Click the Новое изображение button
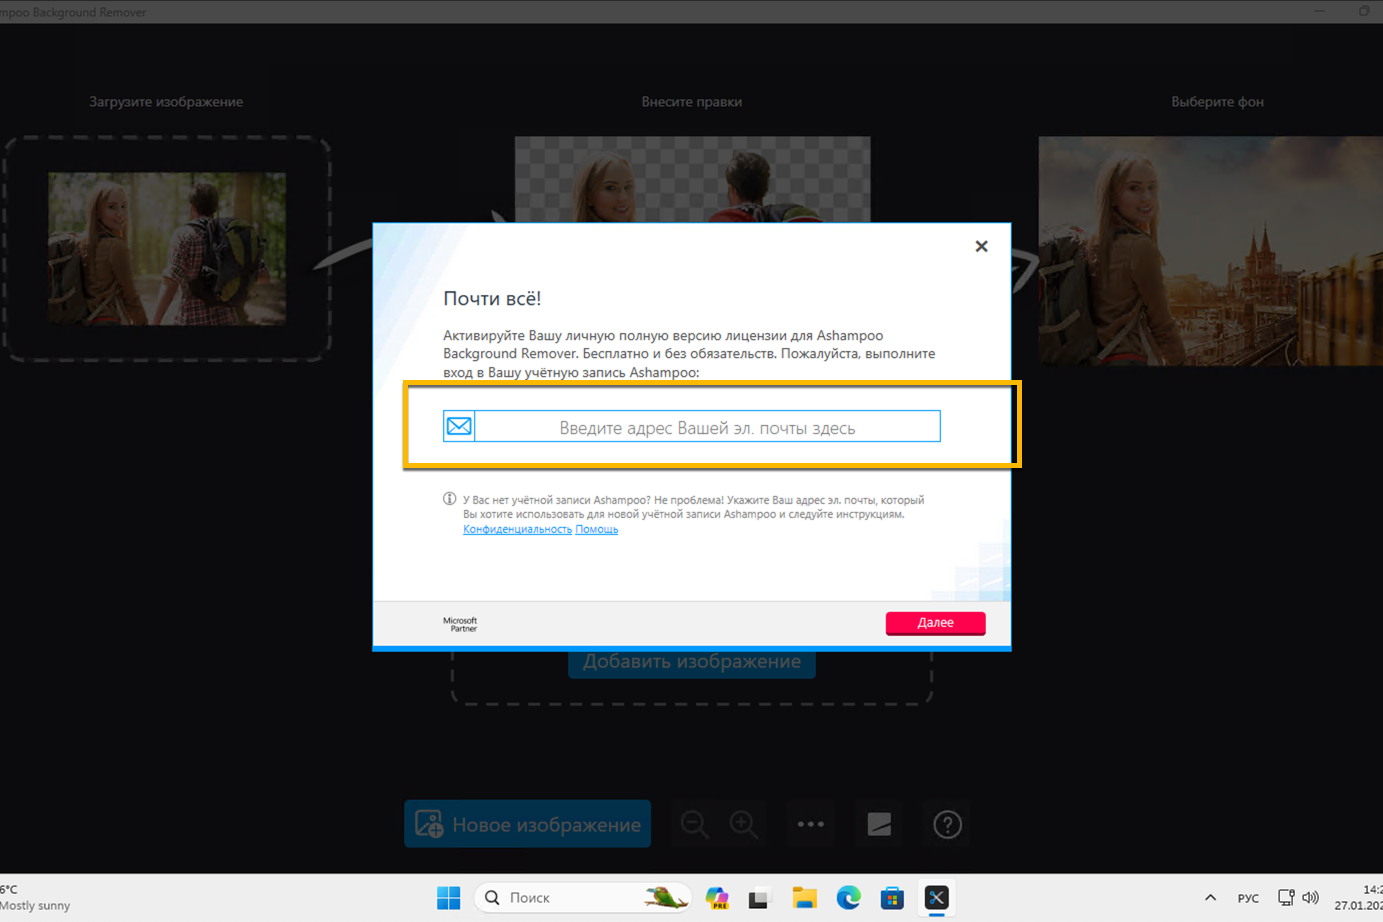 [x=528, y=824]
